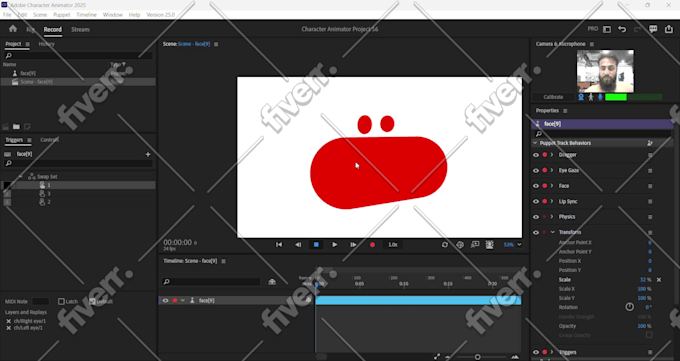
Task: Adjust the timeline zoom slider handle
Action: 477,357
